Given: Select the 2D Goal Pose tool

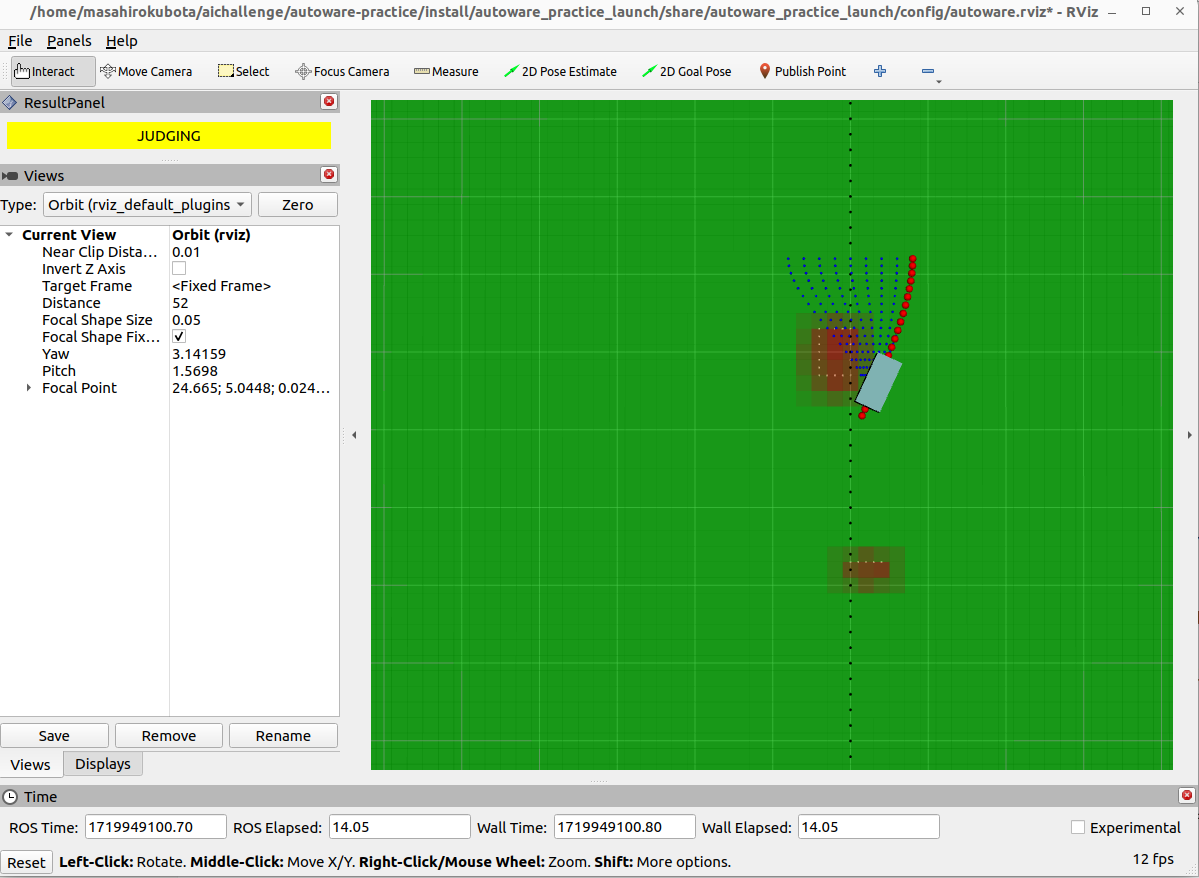Looking at the screenshot, I should [x=686, y=71].
